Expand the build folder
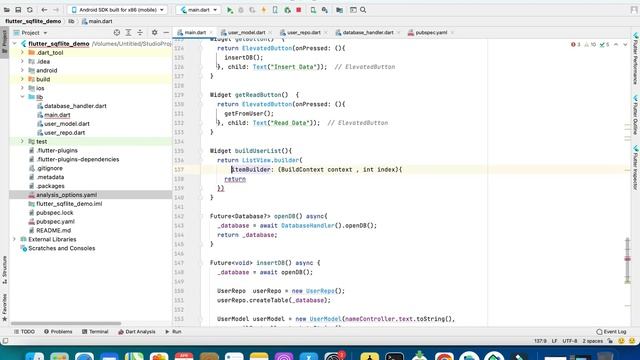Viewport: 640px width, 360px height. [22, 79]
